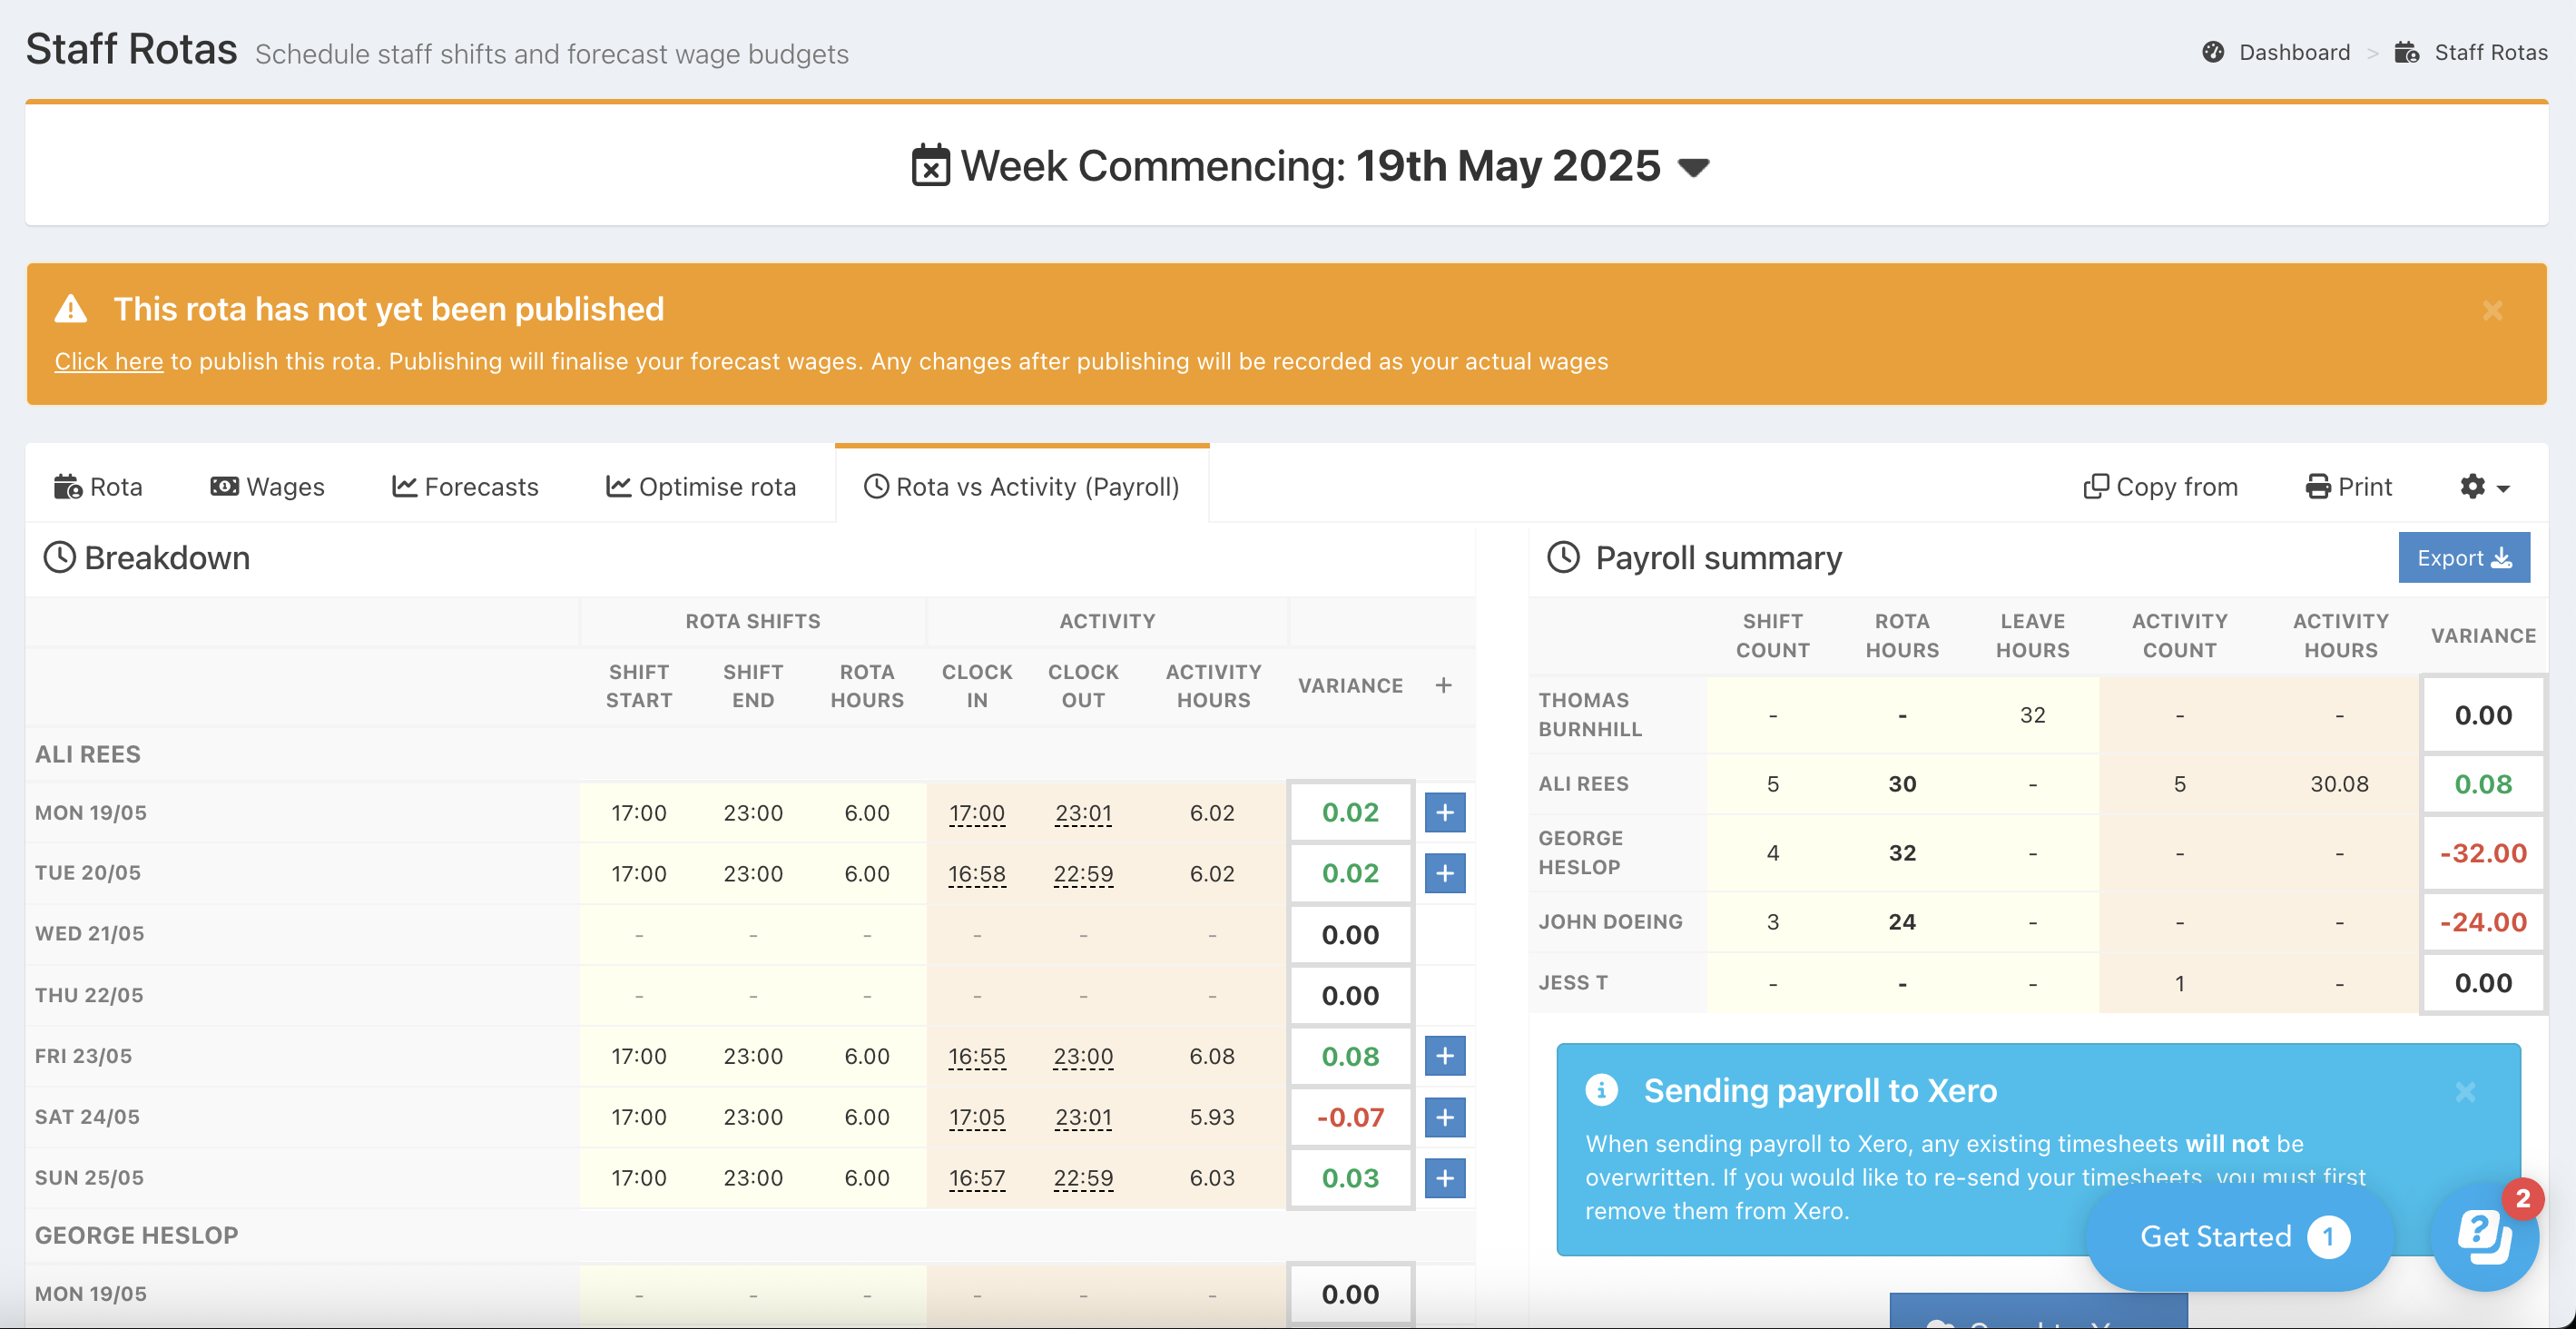Dismiss the unpublished rota warning banner
This screenshot has width=2576, height=1329.
click(2492, 310)
